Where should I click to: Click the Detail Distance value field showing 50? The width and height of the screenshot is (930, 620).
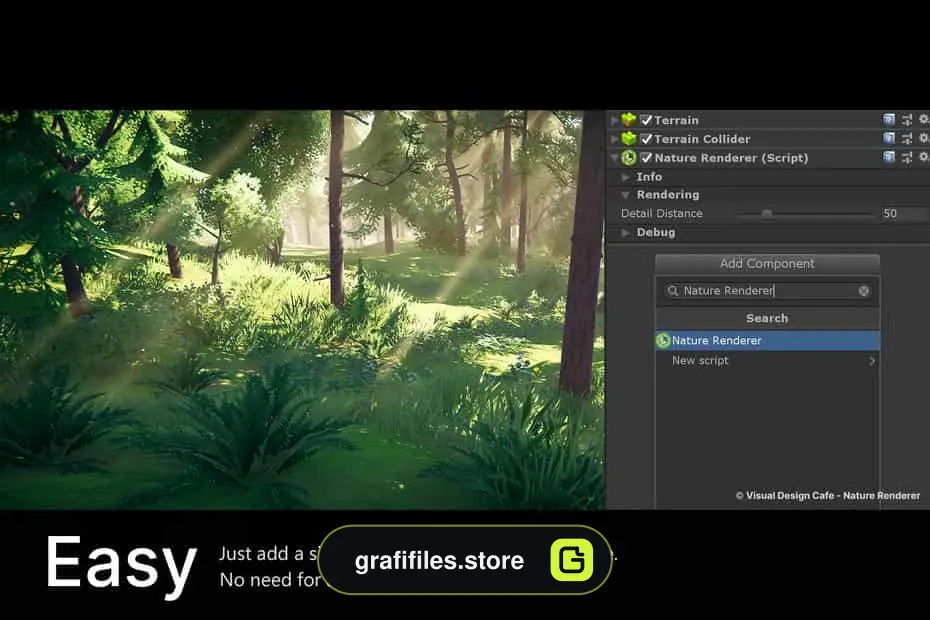[903, 214]
